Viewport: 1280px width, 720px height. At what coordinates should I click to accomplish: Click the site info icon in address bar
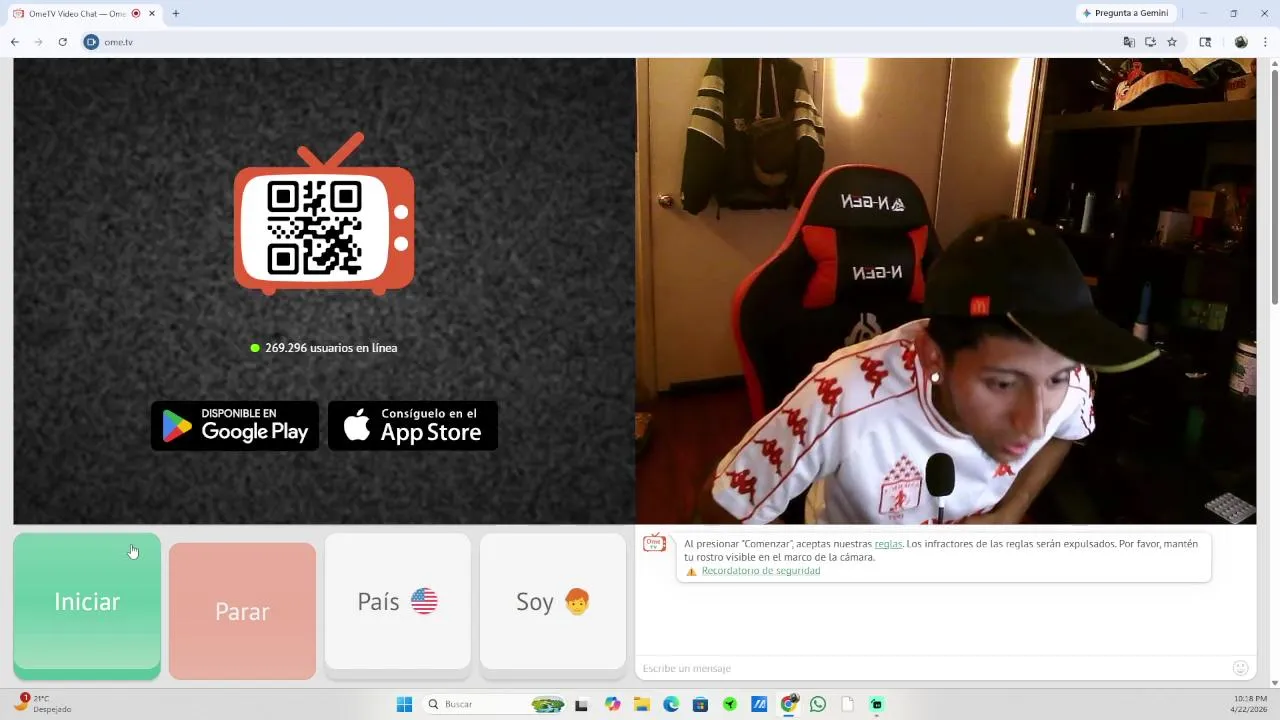pyautogui.click(x=91, y=42)
